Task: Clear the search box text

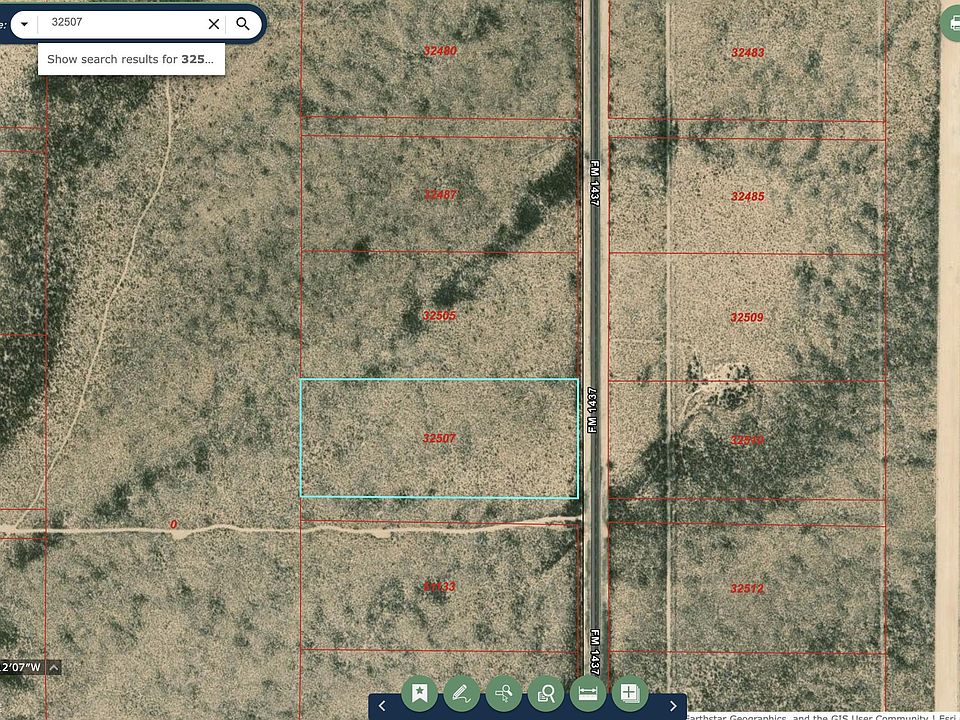Action: point(214,24)
